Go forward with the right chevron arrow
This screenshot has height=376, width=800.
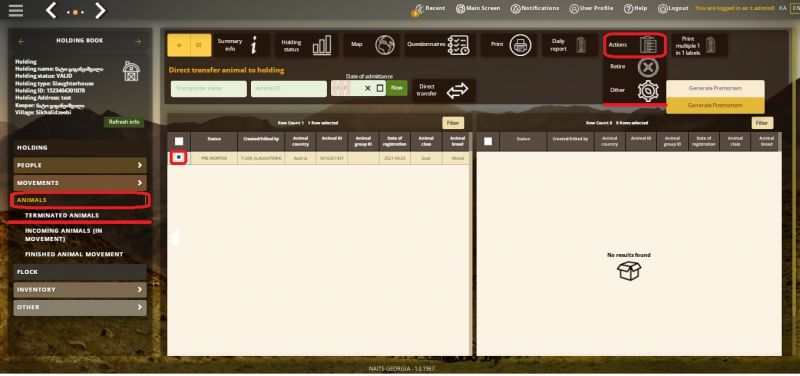[101, 10]
